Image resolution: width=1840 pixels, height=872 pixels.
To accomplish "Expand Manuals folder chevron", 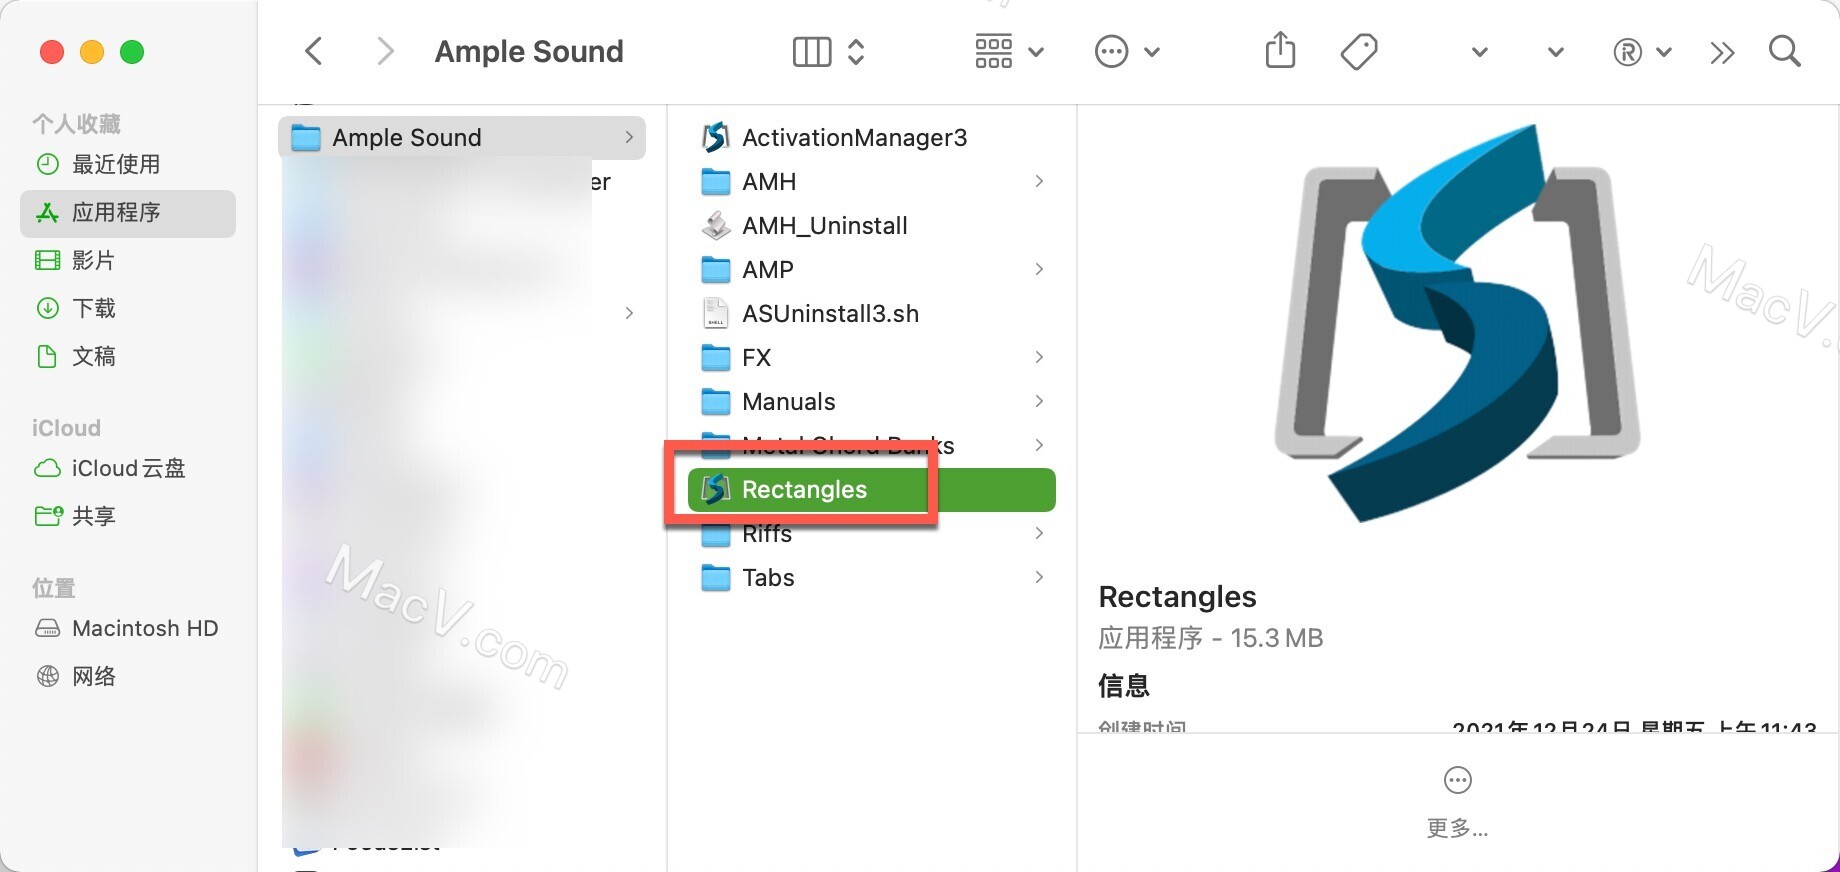I will (x=1039, y=401).
